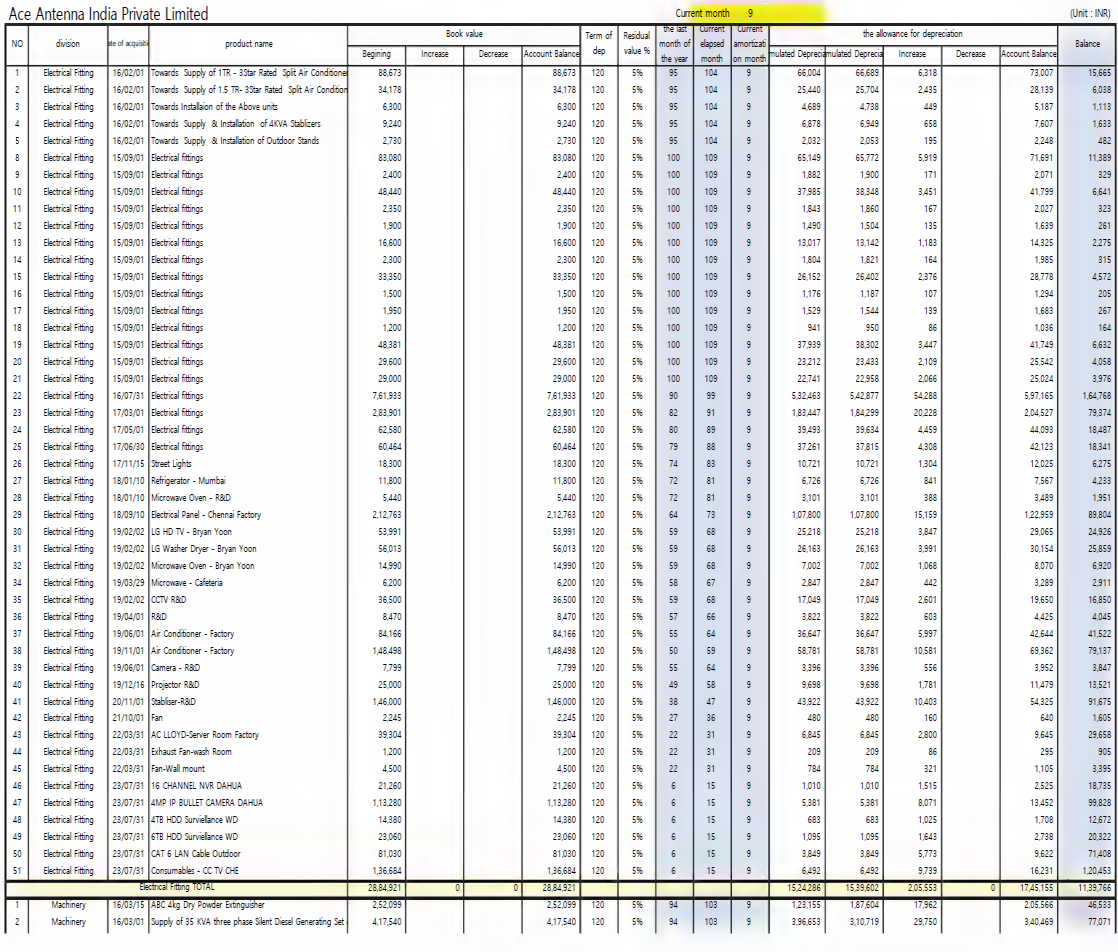
Task: Select the 'product name' column header
Action: 249,44
